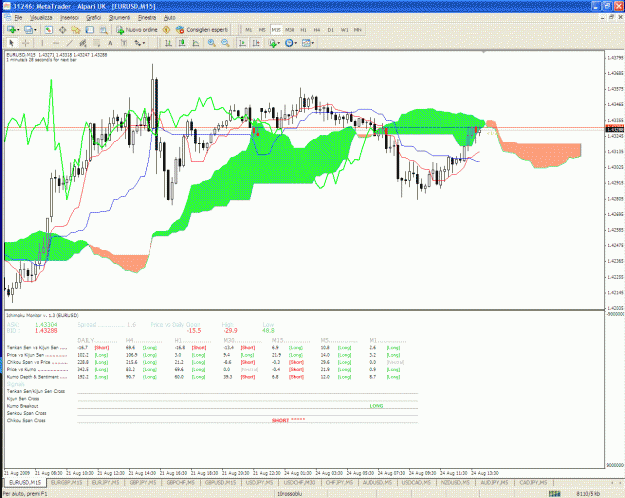The width and height of the screenshot is (625, 498).
Task: Switch chart to Candlesticks style
Action: coord(182,43)
